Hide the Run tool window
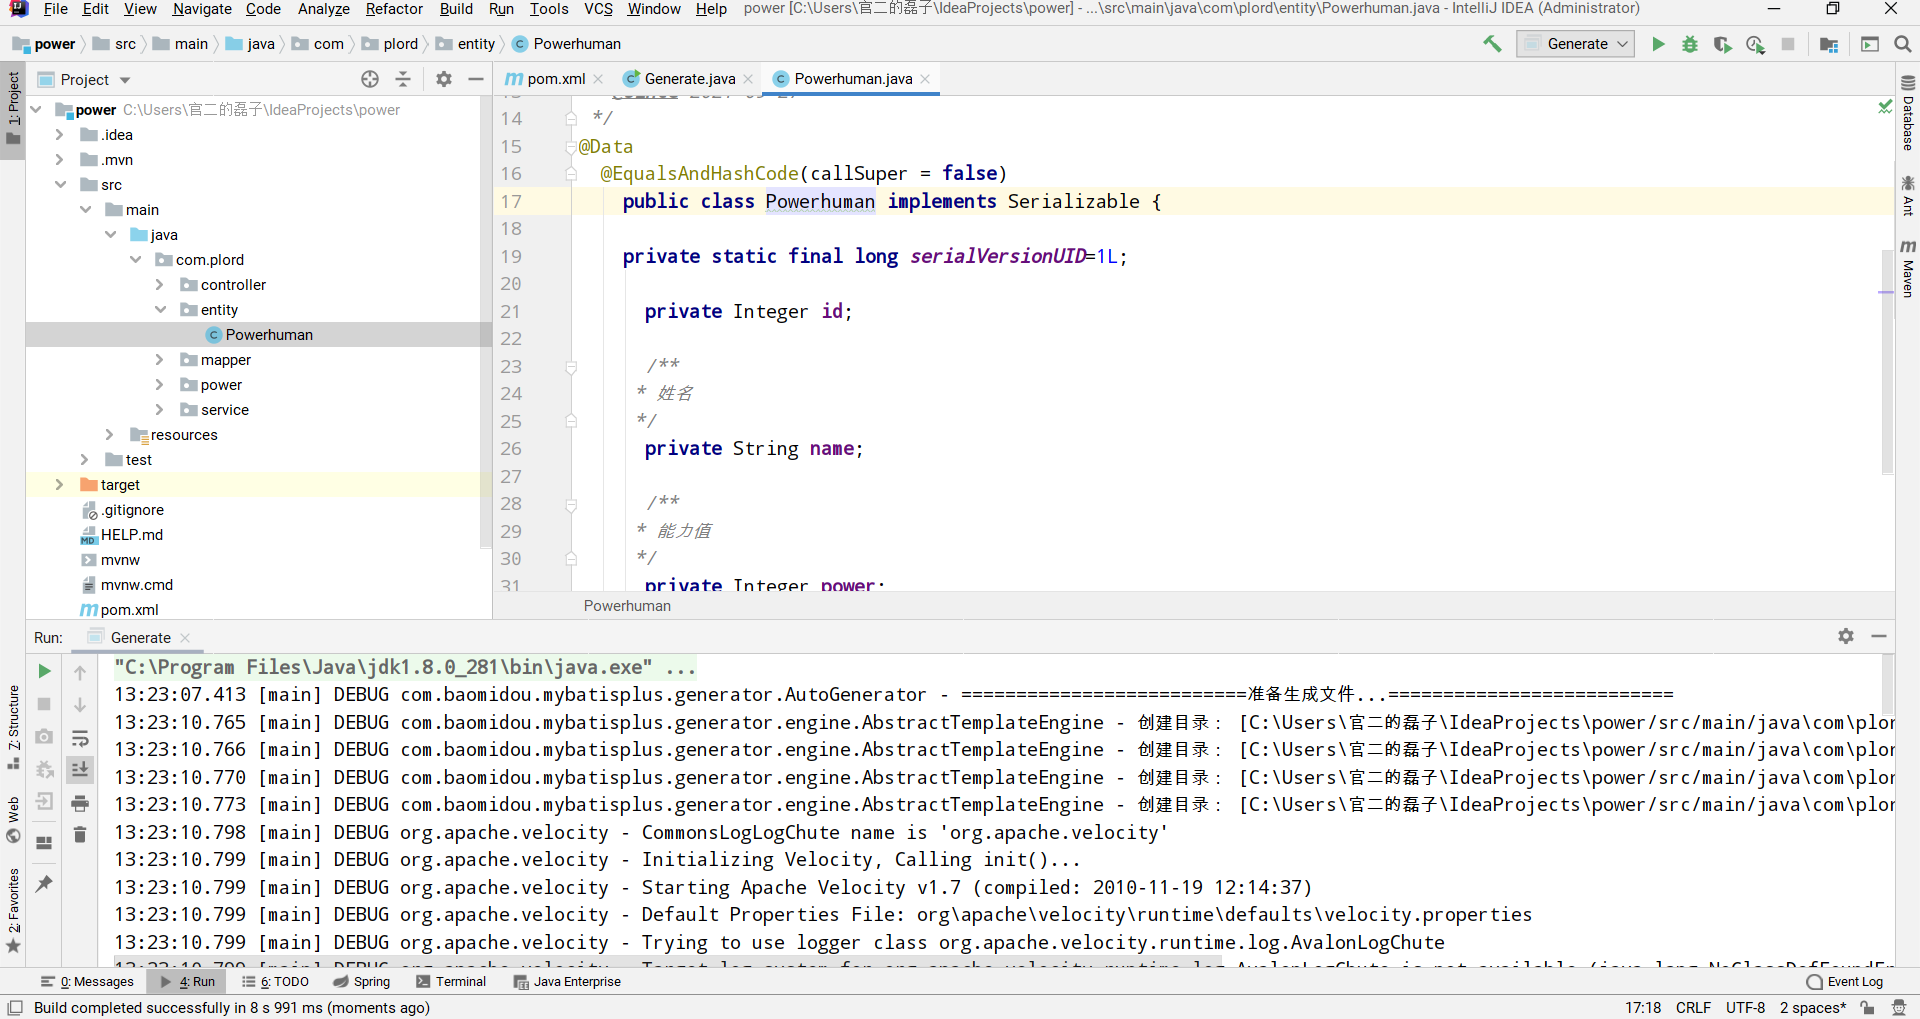Screen dimensions: 1920x1019 [x=1879, y=636]
